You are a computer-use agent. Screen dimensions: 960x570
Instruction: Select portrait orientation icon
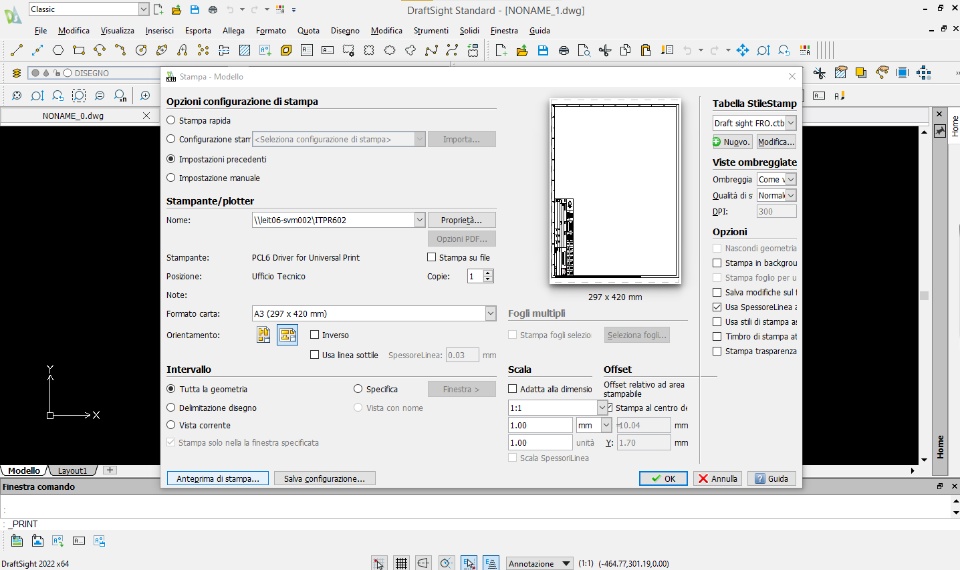click(263, 334)
